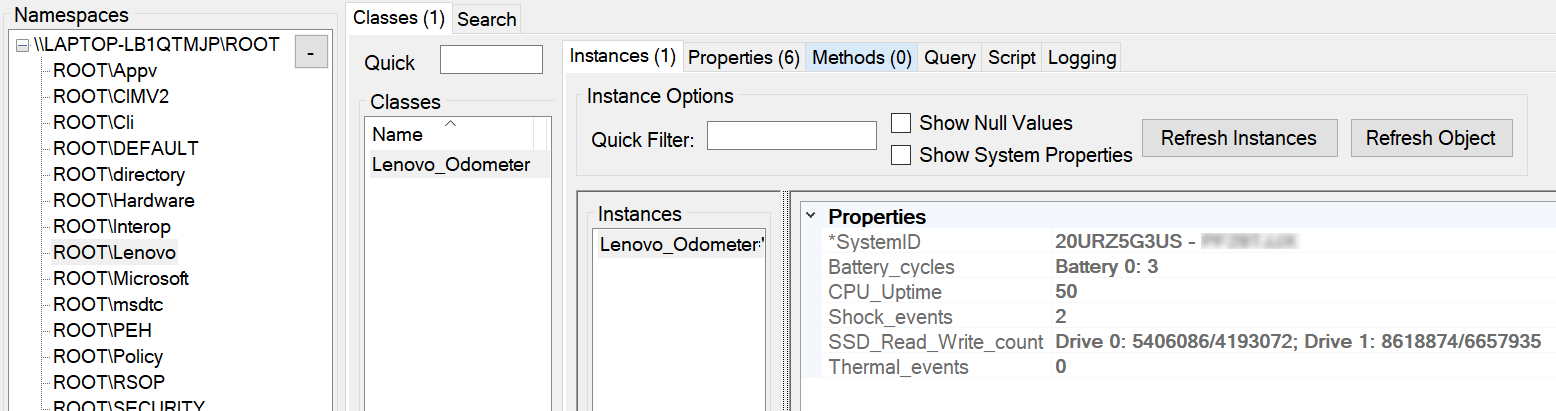Enable Show Null Values checkbox

901,123
